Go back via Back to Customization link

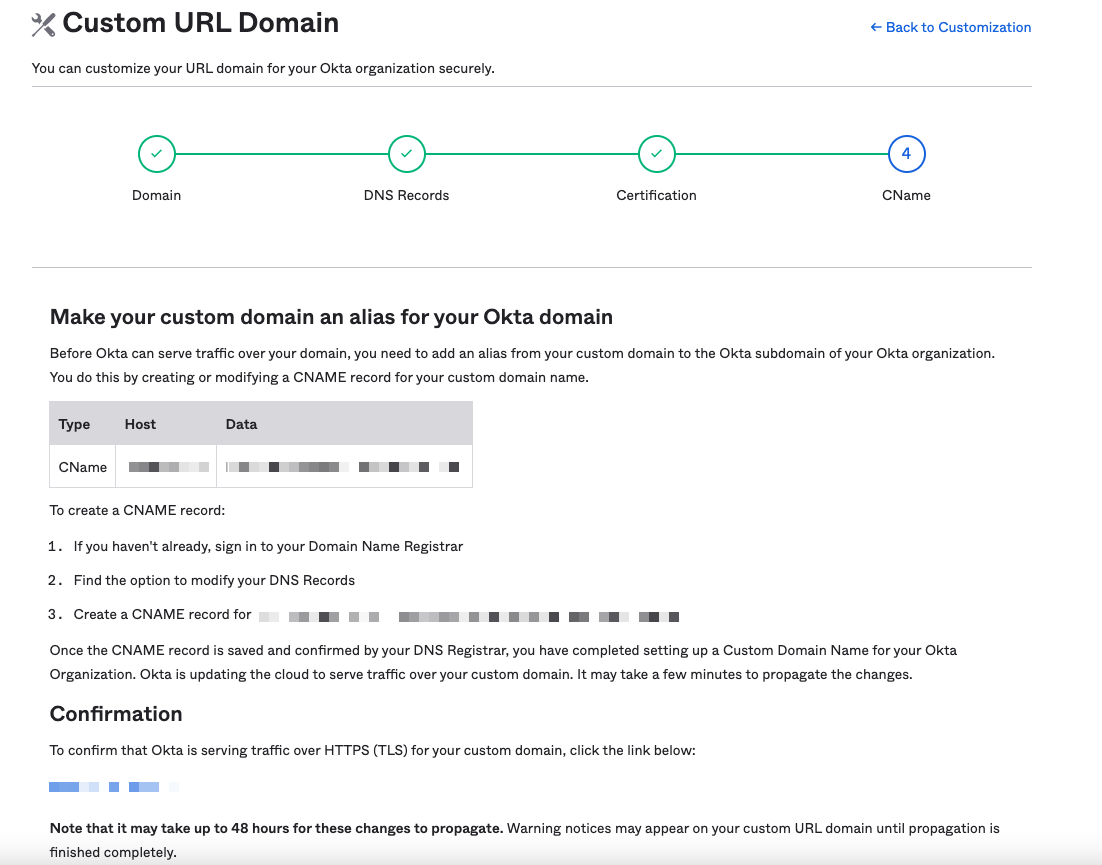950,27
